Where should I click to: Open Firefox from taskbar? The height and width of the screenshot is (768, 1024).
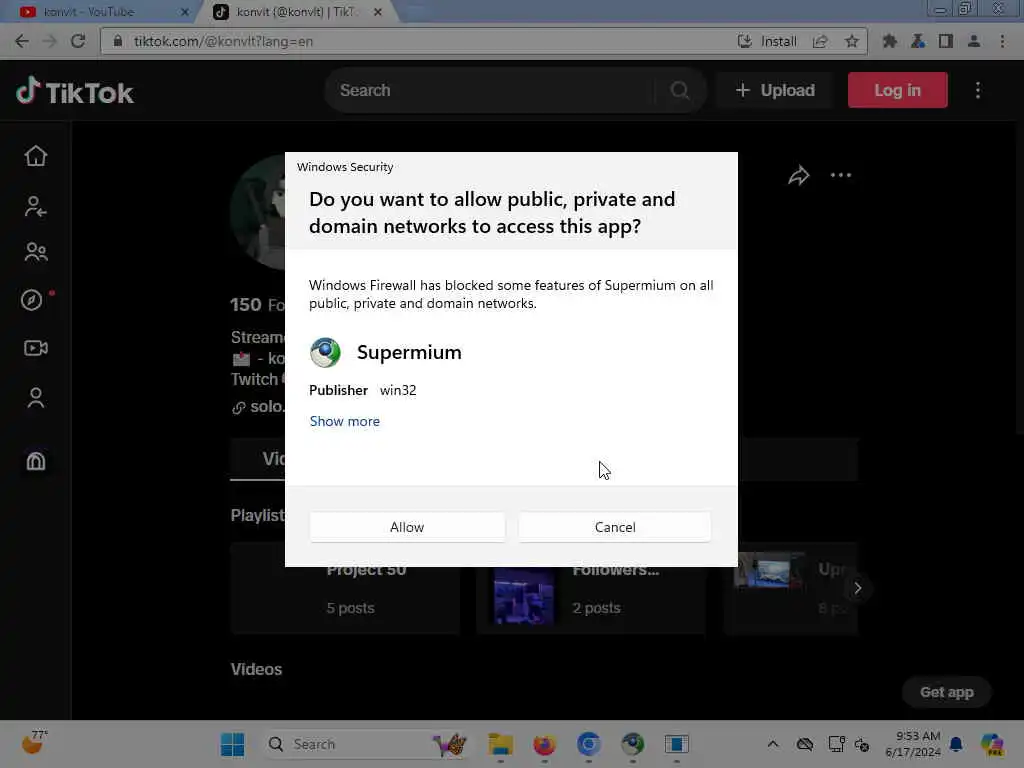tap(545, 744)
